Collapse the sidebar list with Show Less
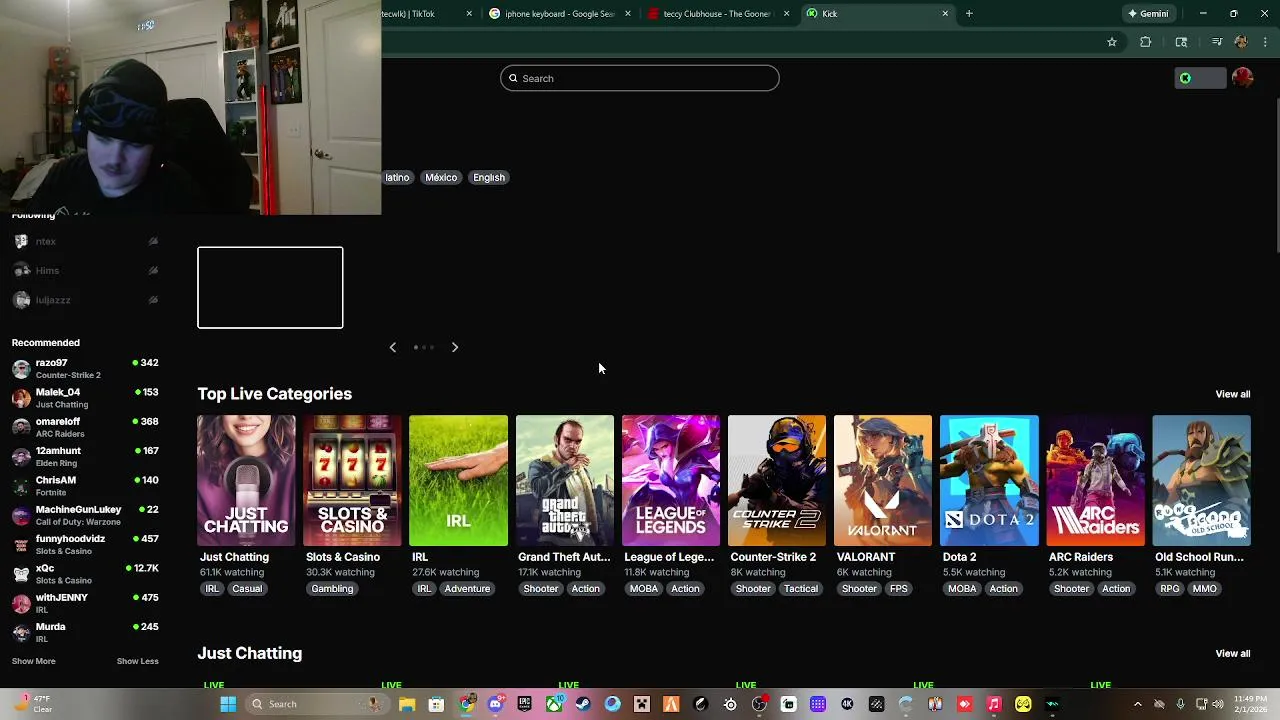Image resolution: width=1280 pixels, height=720 pixels. 137,661
